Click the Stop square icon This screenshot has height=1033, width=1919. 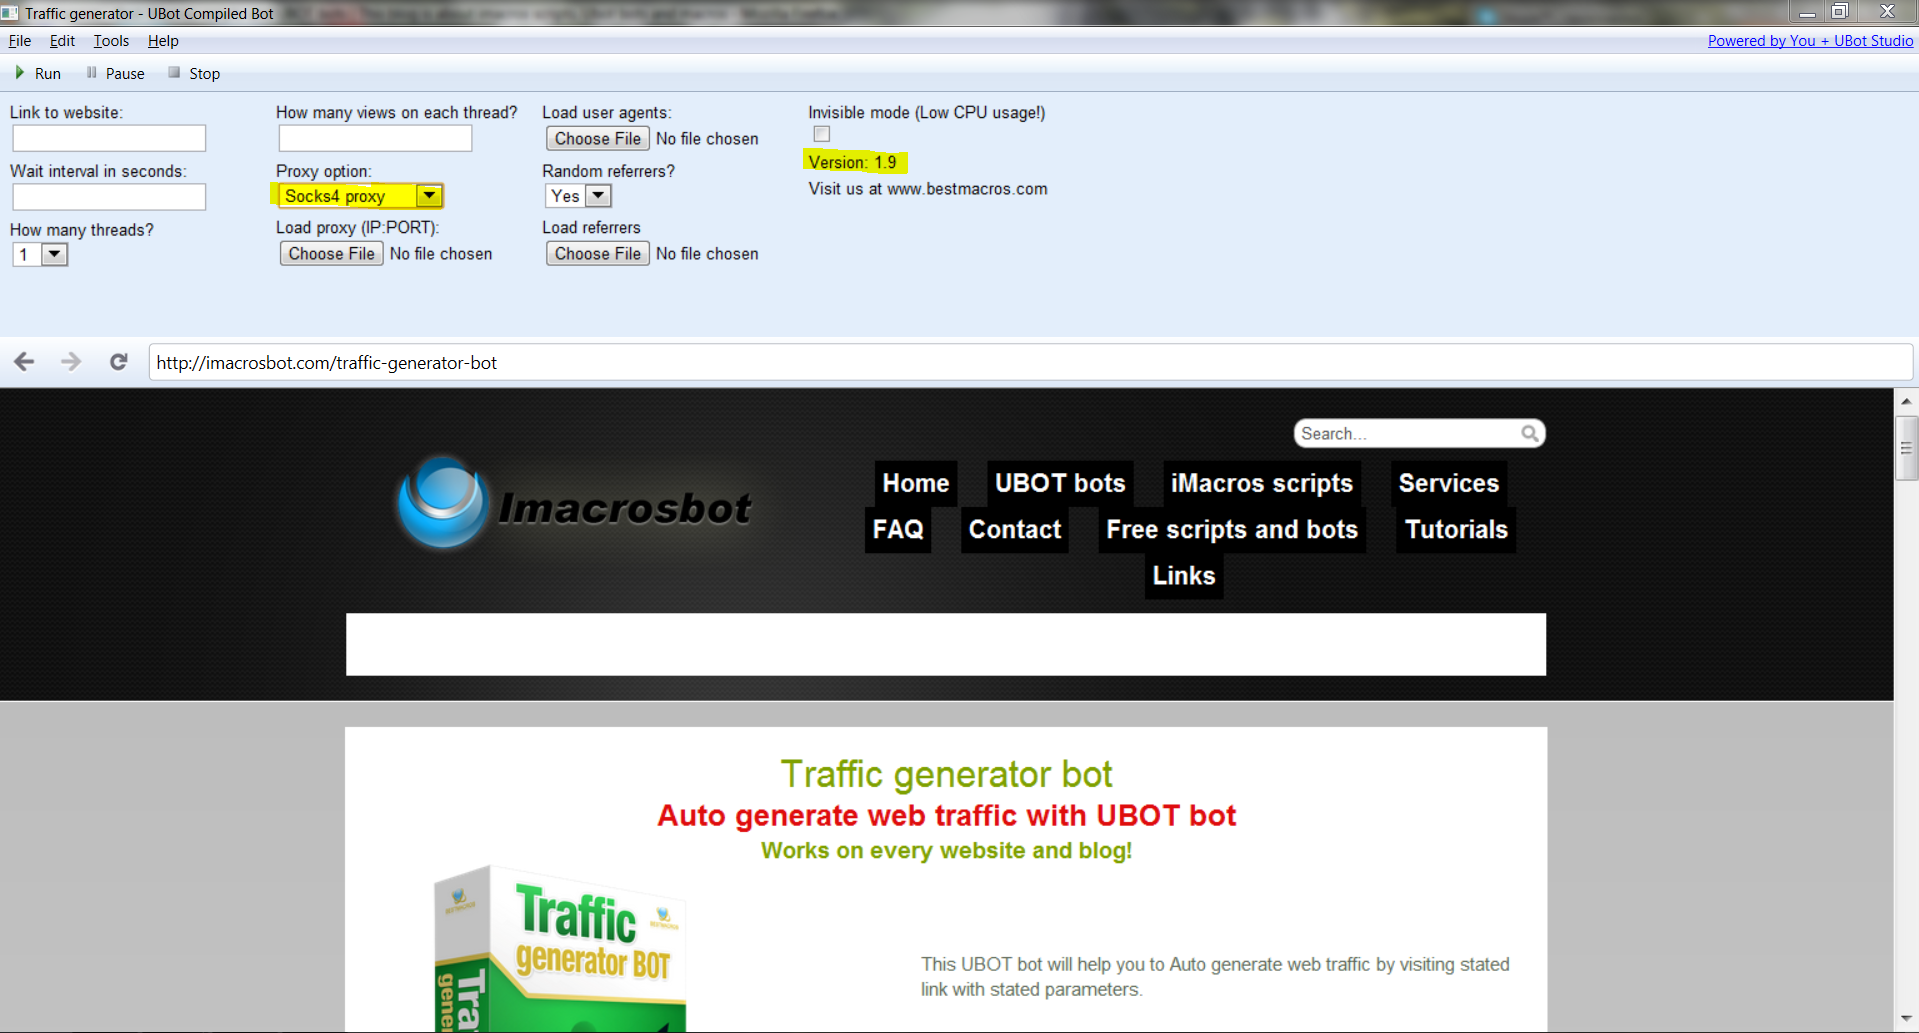pyautogui.click(x=174, y=73)
